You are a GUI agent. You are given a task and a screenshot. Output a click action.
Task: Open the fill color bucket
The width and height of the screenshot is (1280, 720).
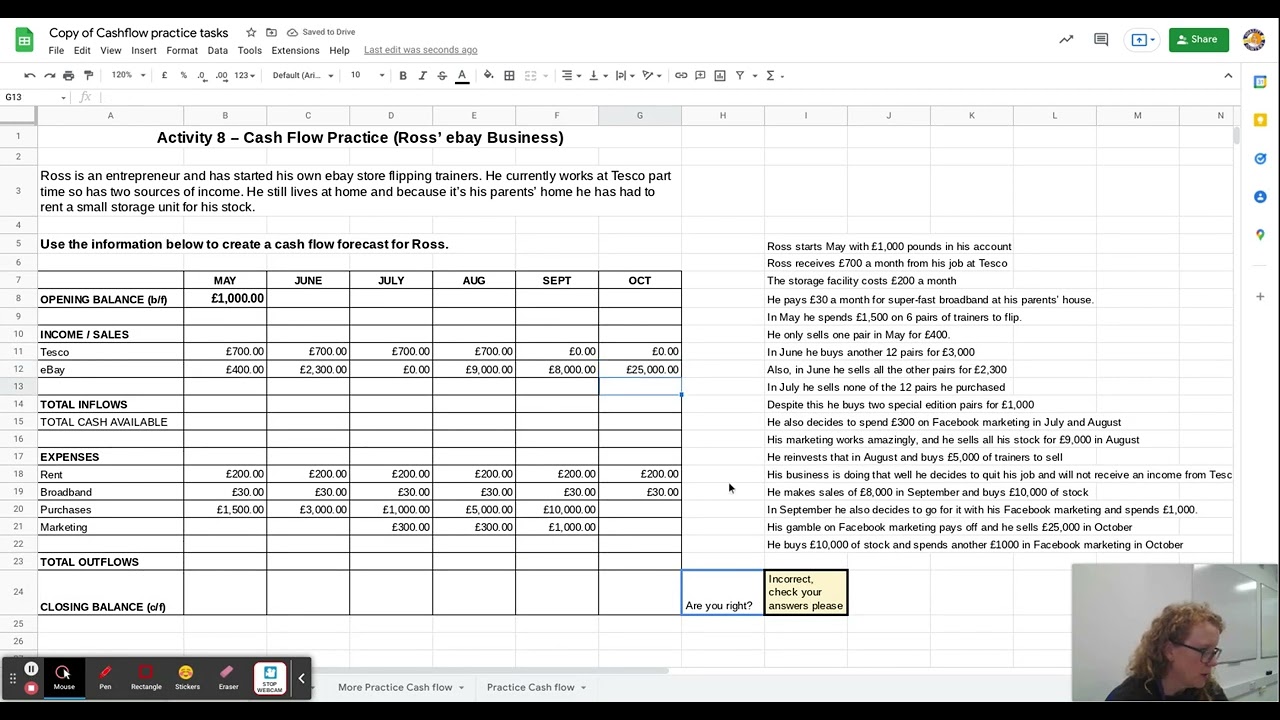pos(488,75)
